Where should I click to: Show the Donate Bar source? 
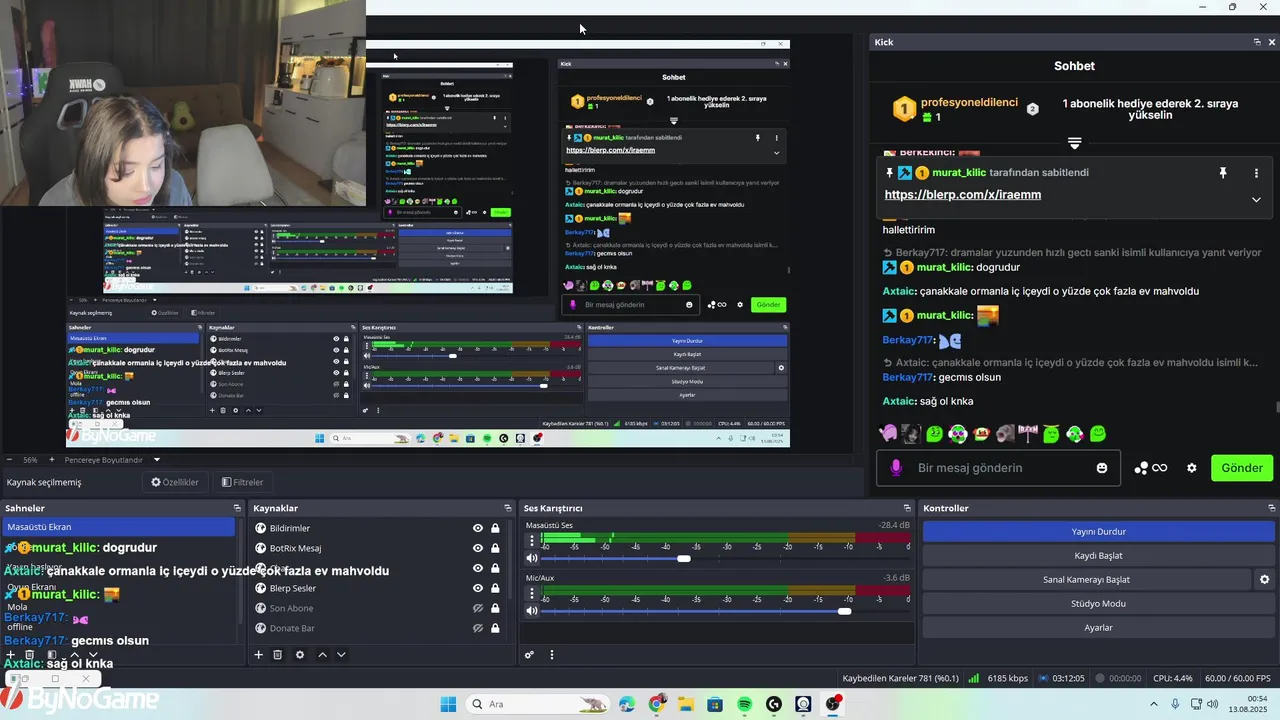pos(478,628)
